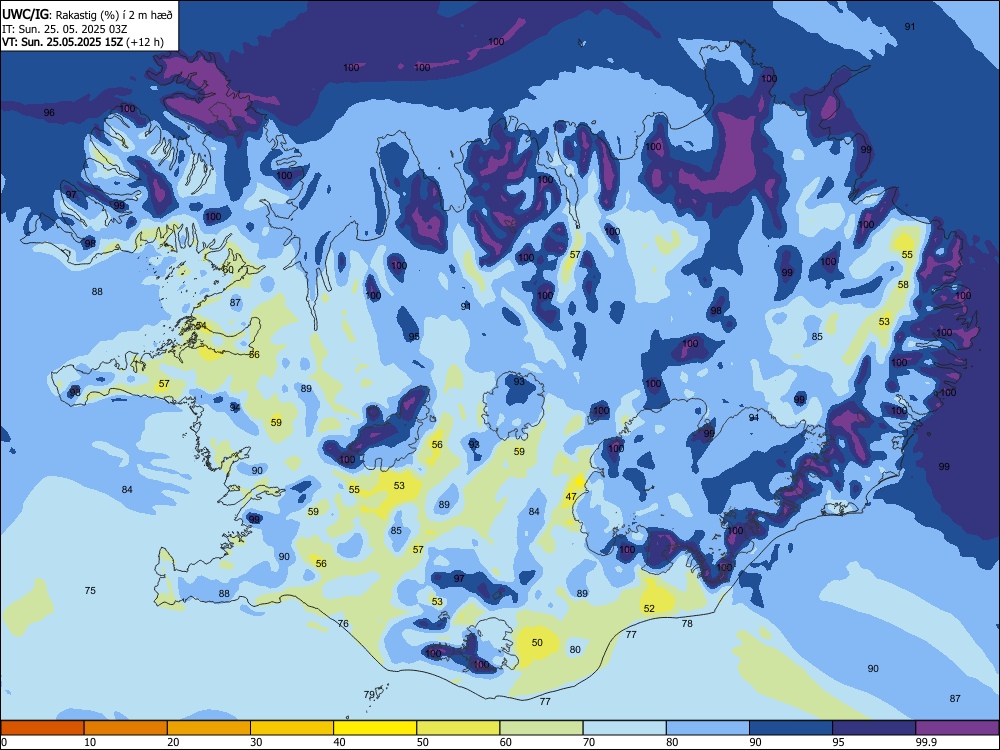The height and width of the screenshot is (750, 1000).
Task: Click the '30' legend scale label
Action: (256, 742)
